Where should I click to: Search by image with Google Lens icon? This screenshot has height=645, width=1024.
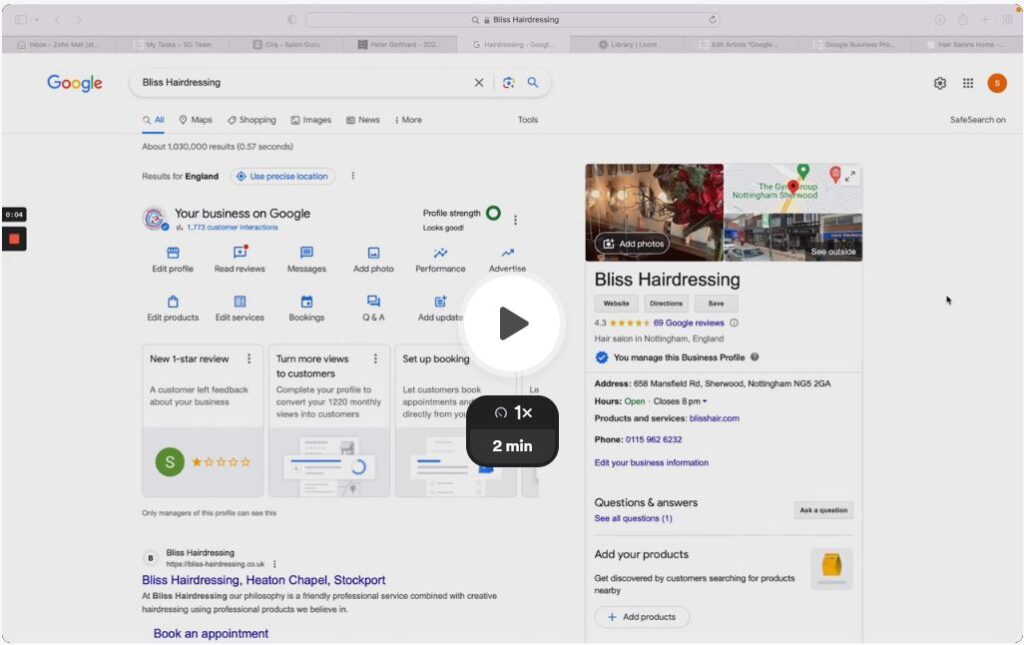(508, 82)
